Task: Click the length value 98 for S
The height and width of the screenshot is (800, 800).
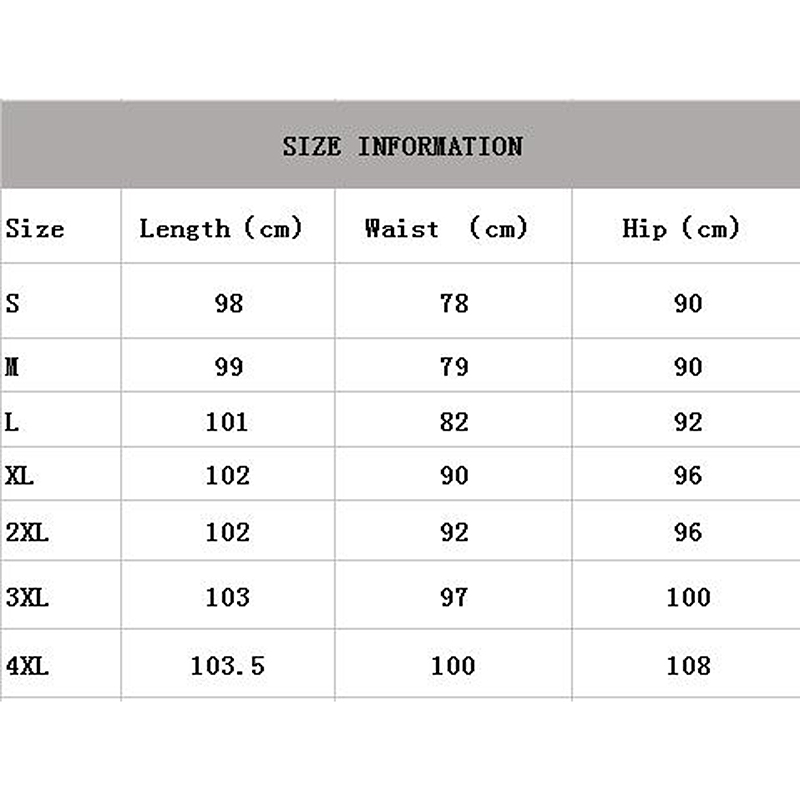Action: 228,303
